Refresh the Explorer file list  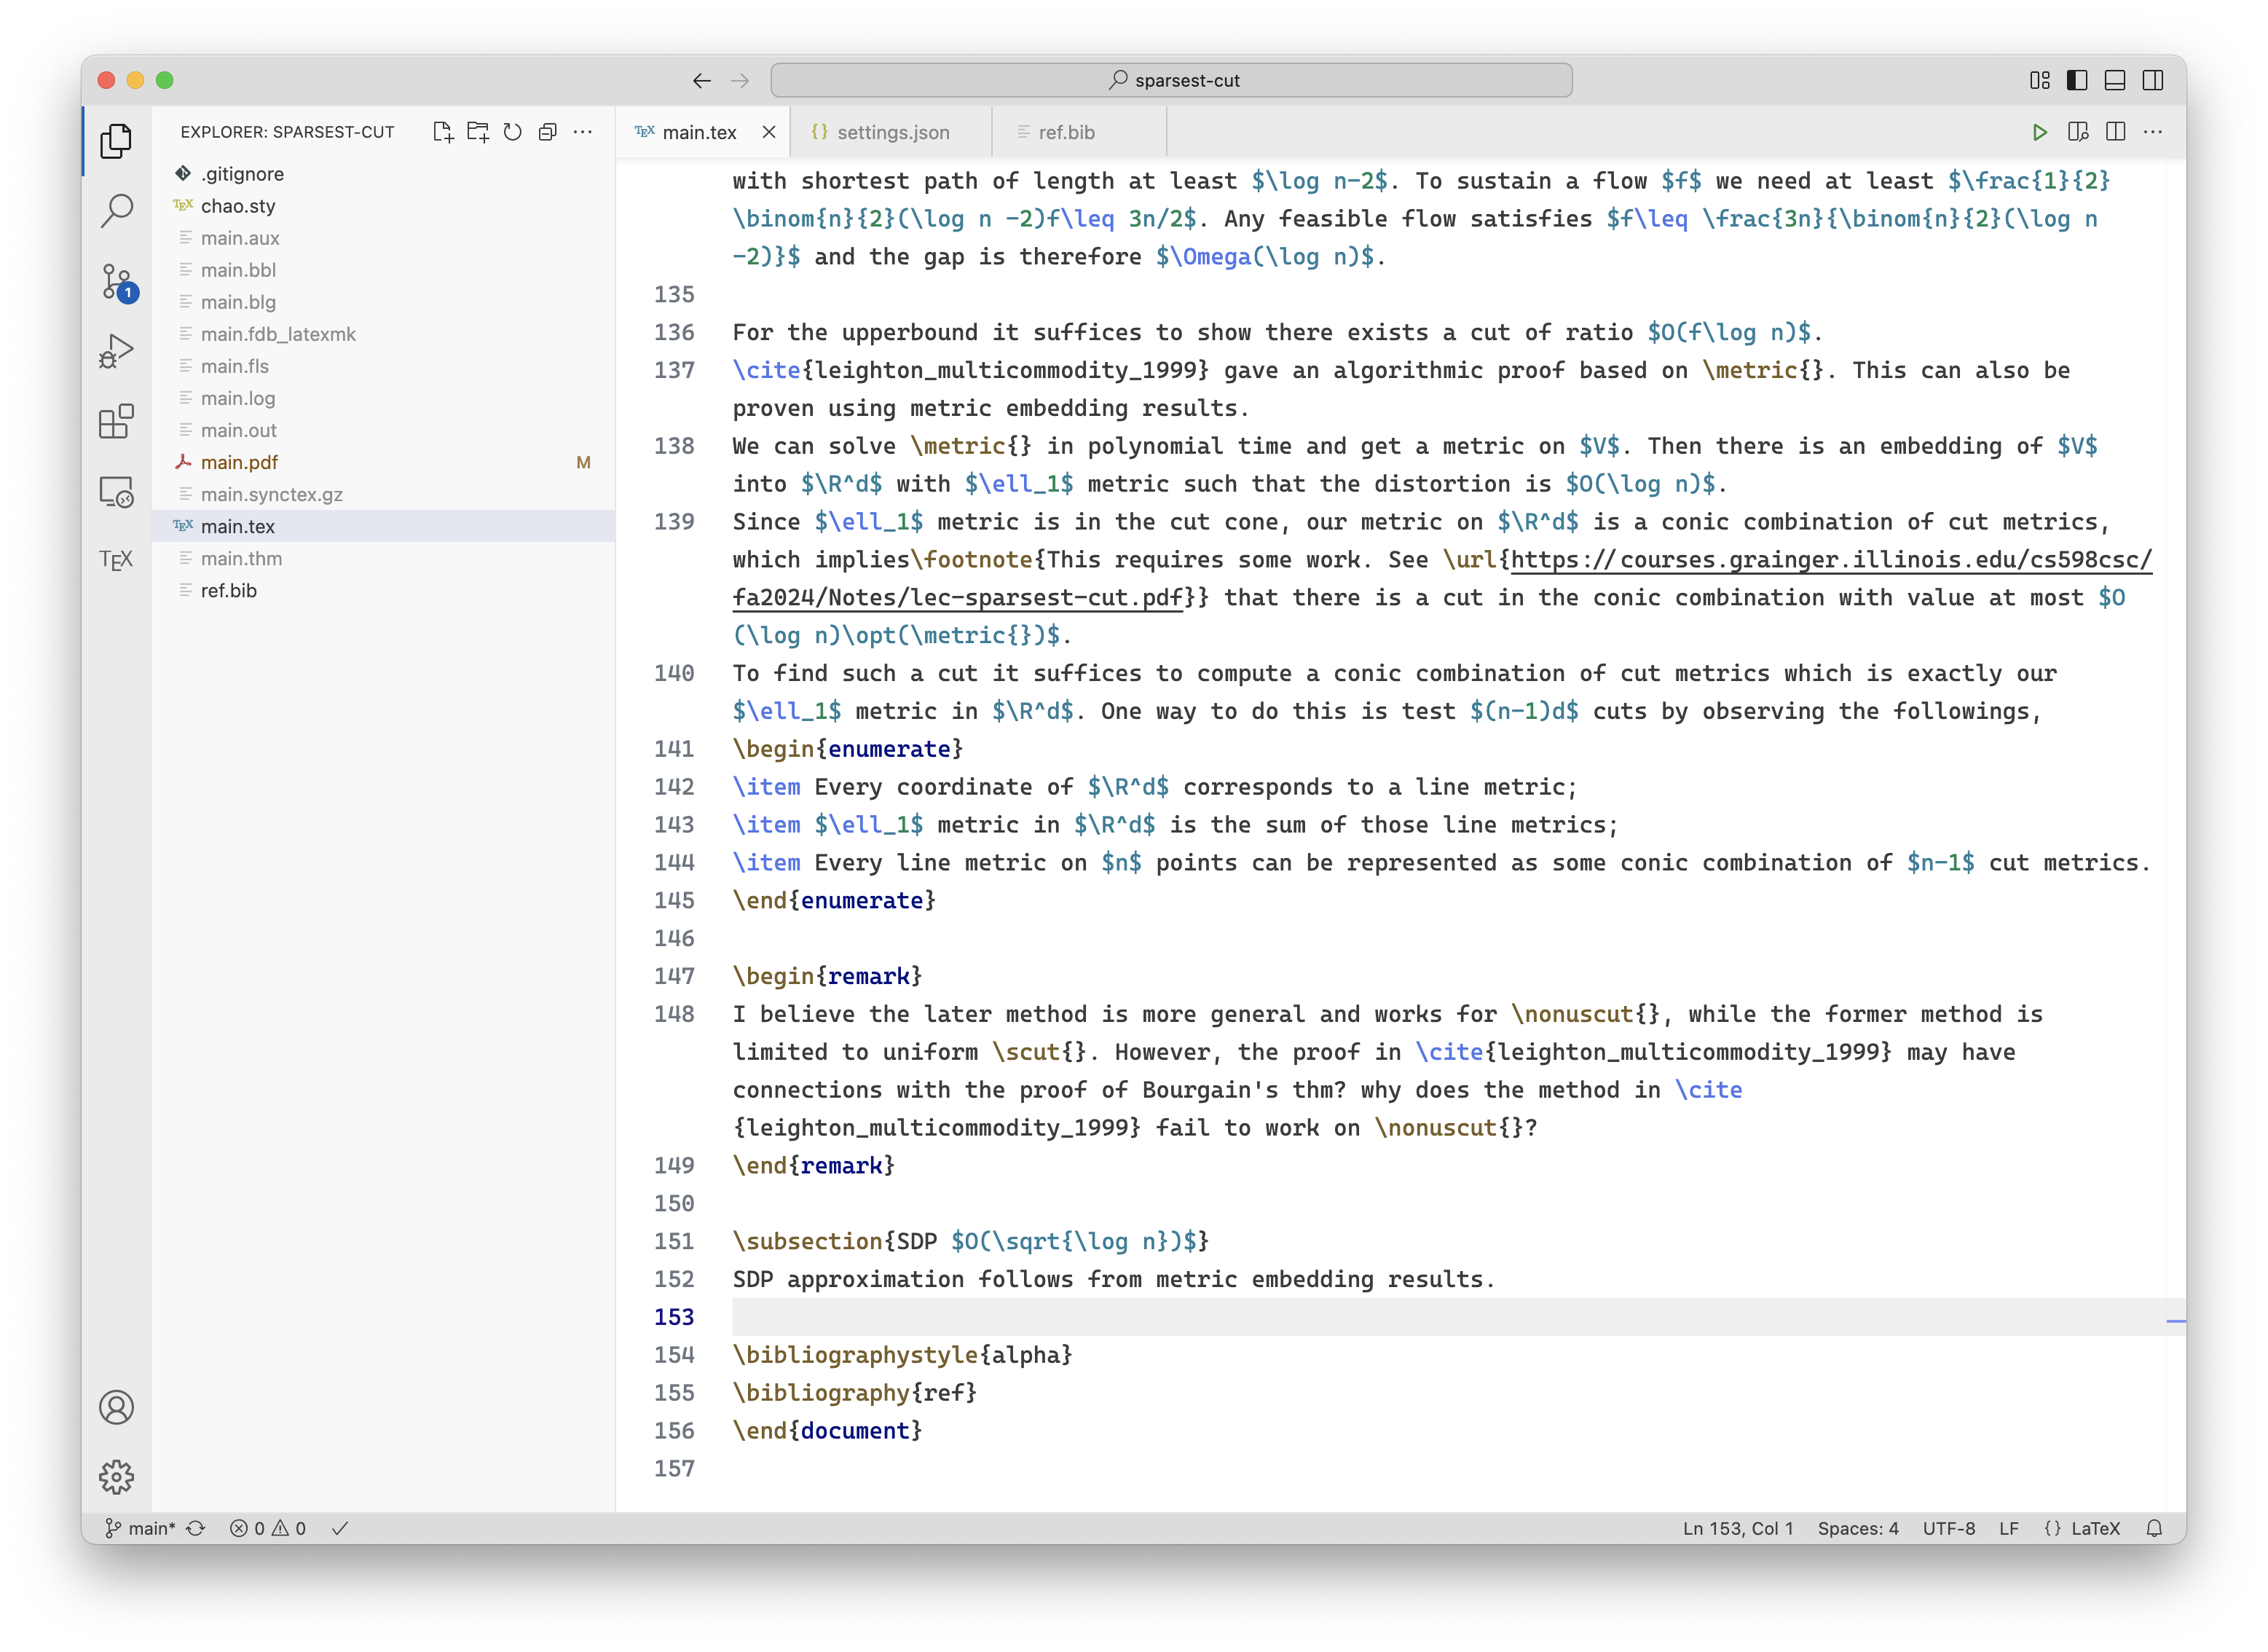tap(513, 132)
